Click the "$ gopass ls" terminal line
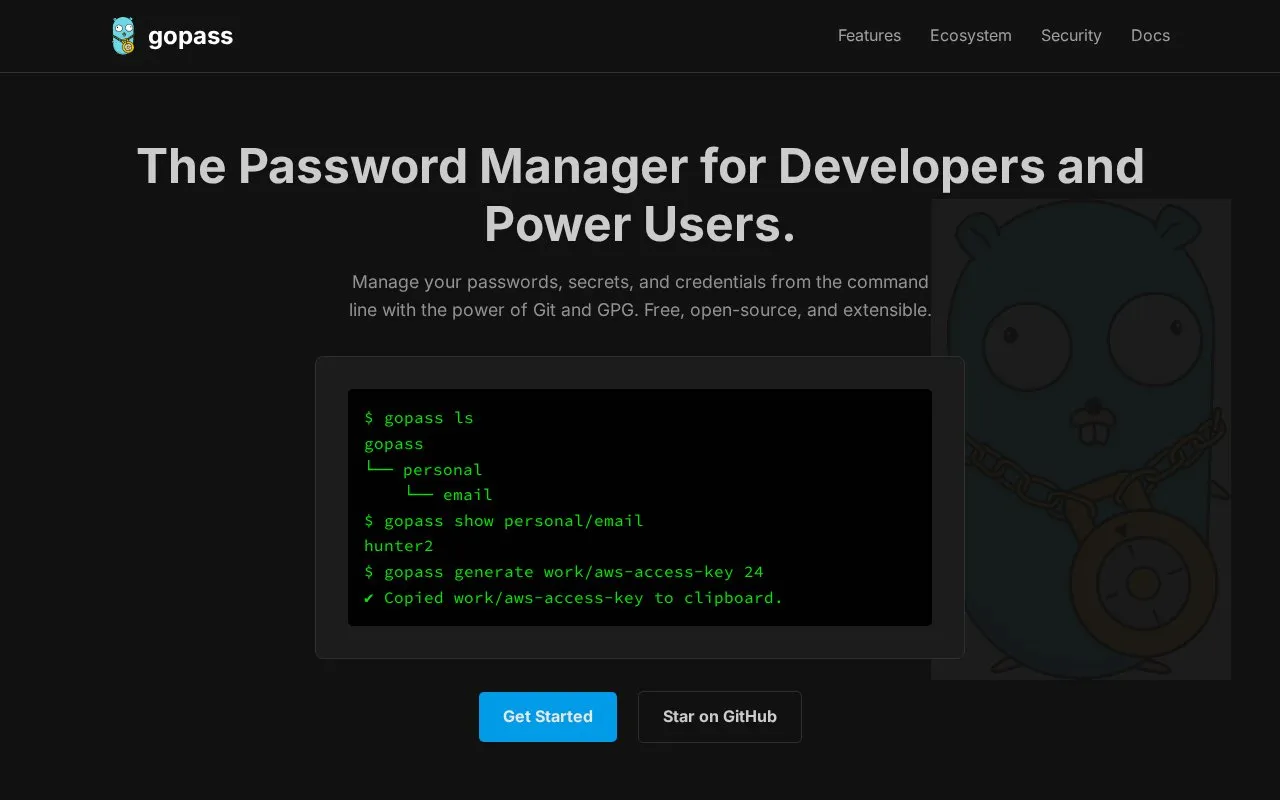 pos(419,418)
